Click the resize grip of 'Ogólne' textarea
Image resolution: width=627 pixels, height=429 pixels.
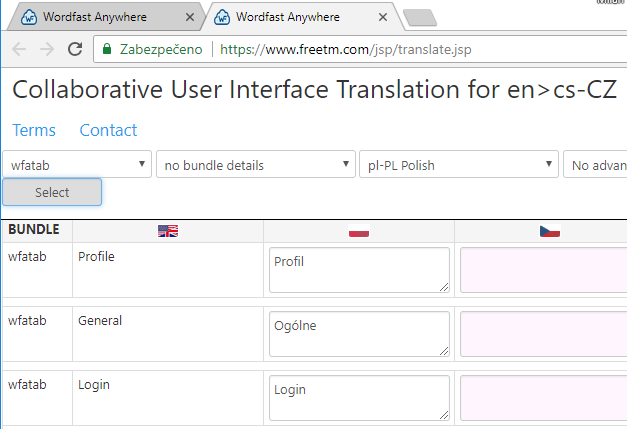pyautogui.click(x=444, y=351)
